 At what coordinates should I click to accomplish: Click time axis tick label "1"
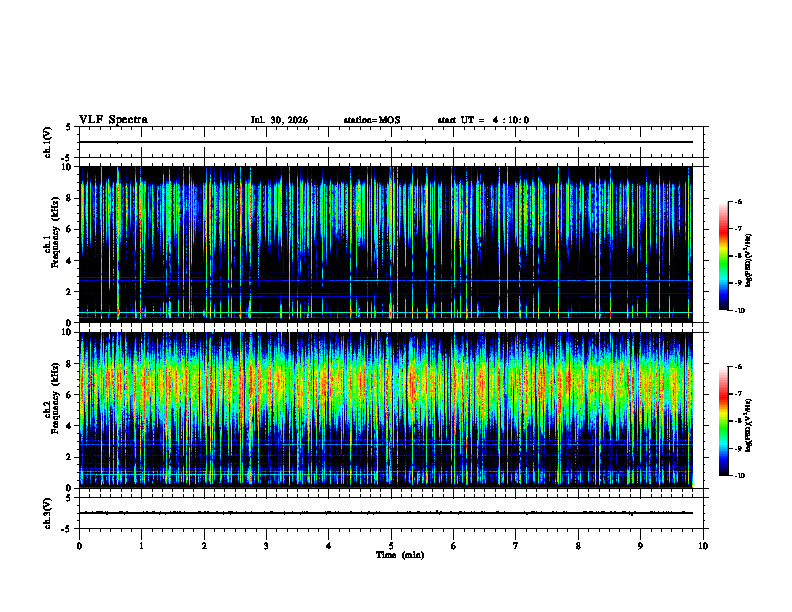click(x=141, y=546)
